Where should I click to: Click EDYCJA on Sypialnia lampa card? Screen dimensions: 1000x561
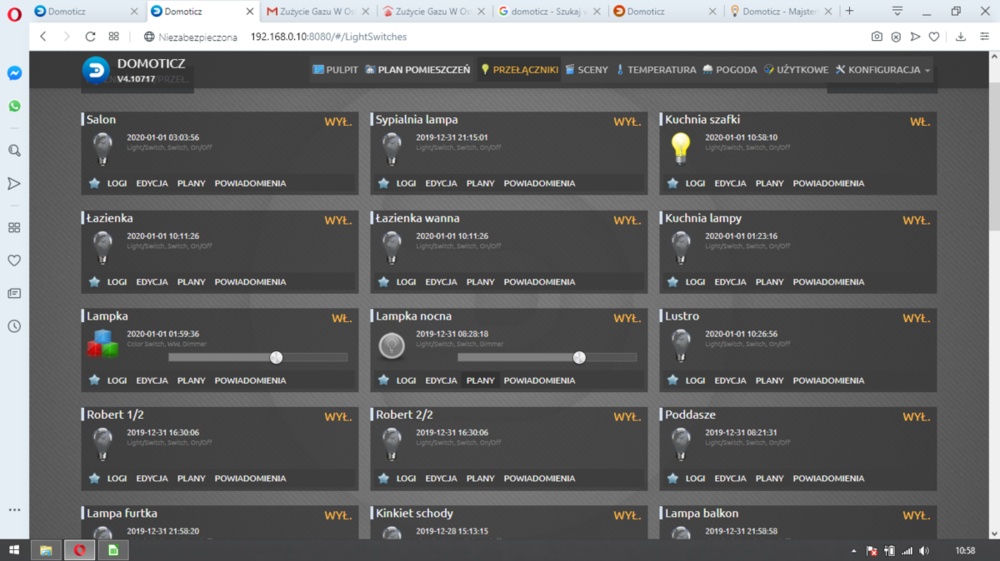pyautogui.click(x=441, y=184)
